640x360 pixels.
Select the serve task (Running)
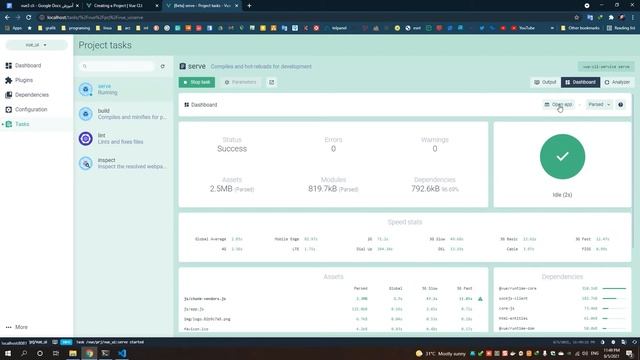tap(124, 89)
